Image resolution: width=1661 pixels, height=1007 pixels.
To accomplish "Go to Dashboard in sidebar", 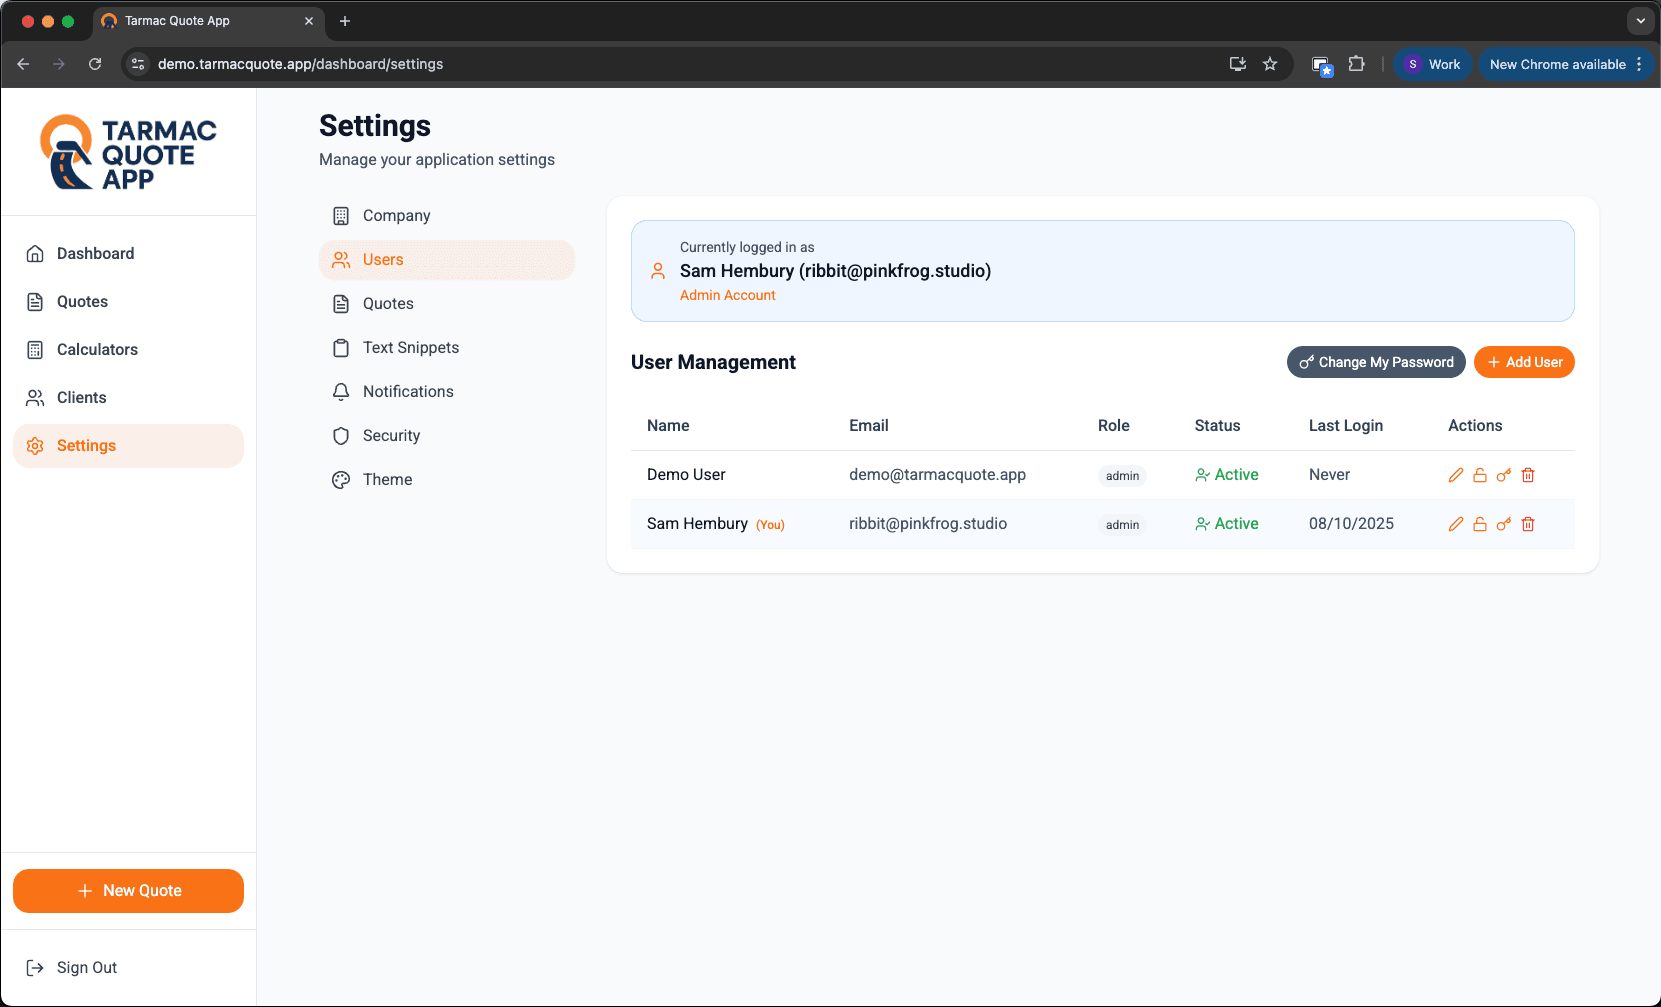I will 95,254.
